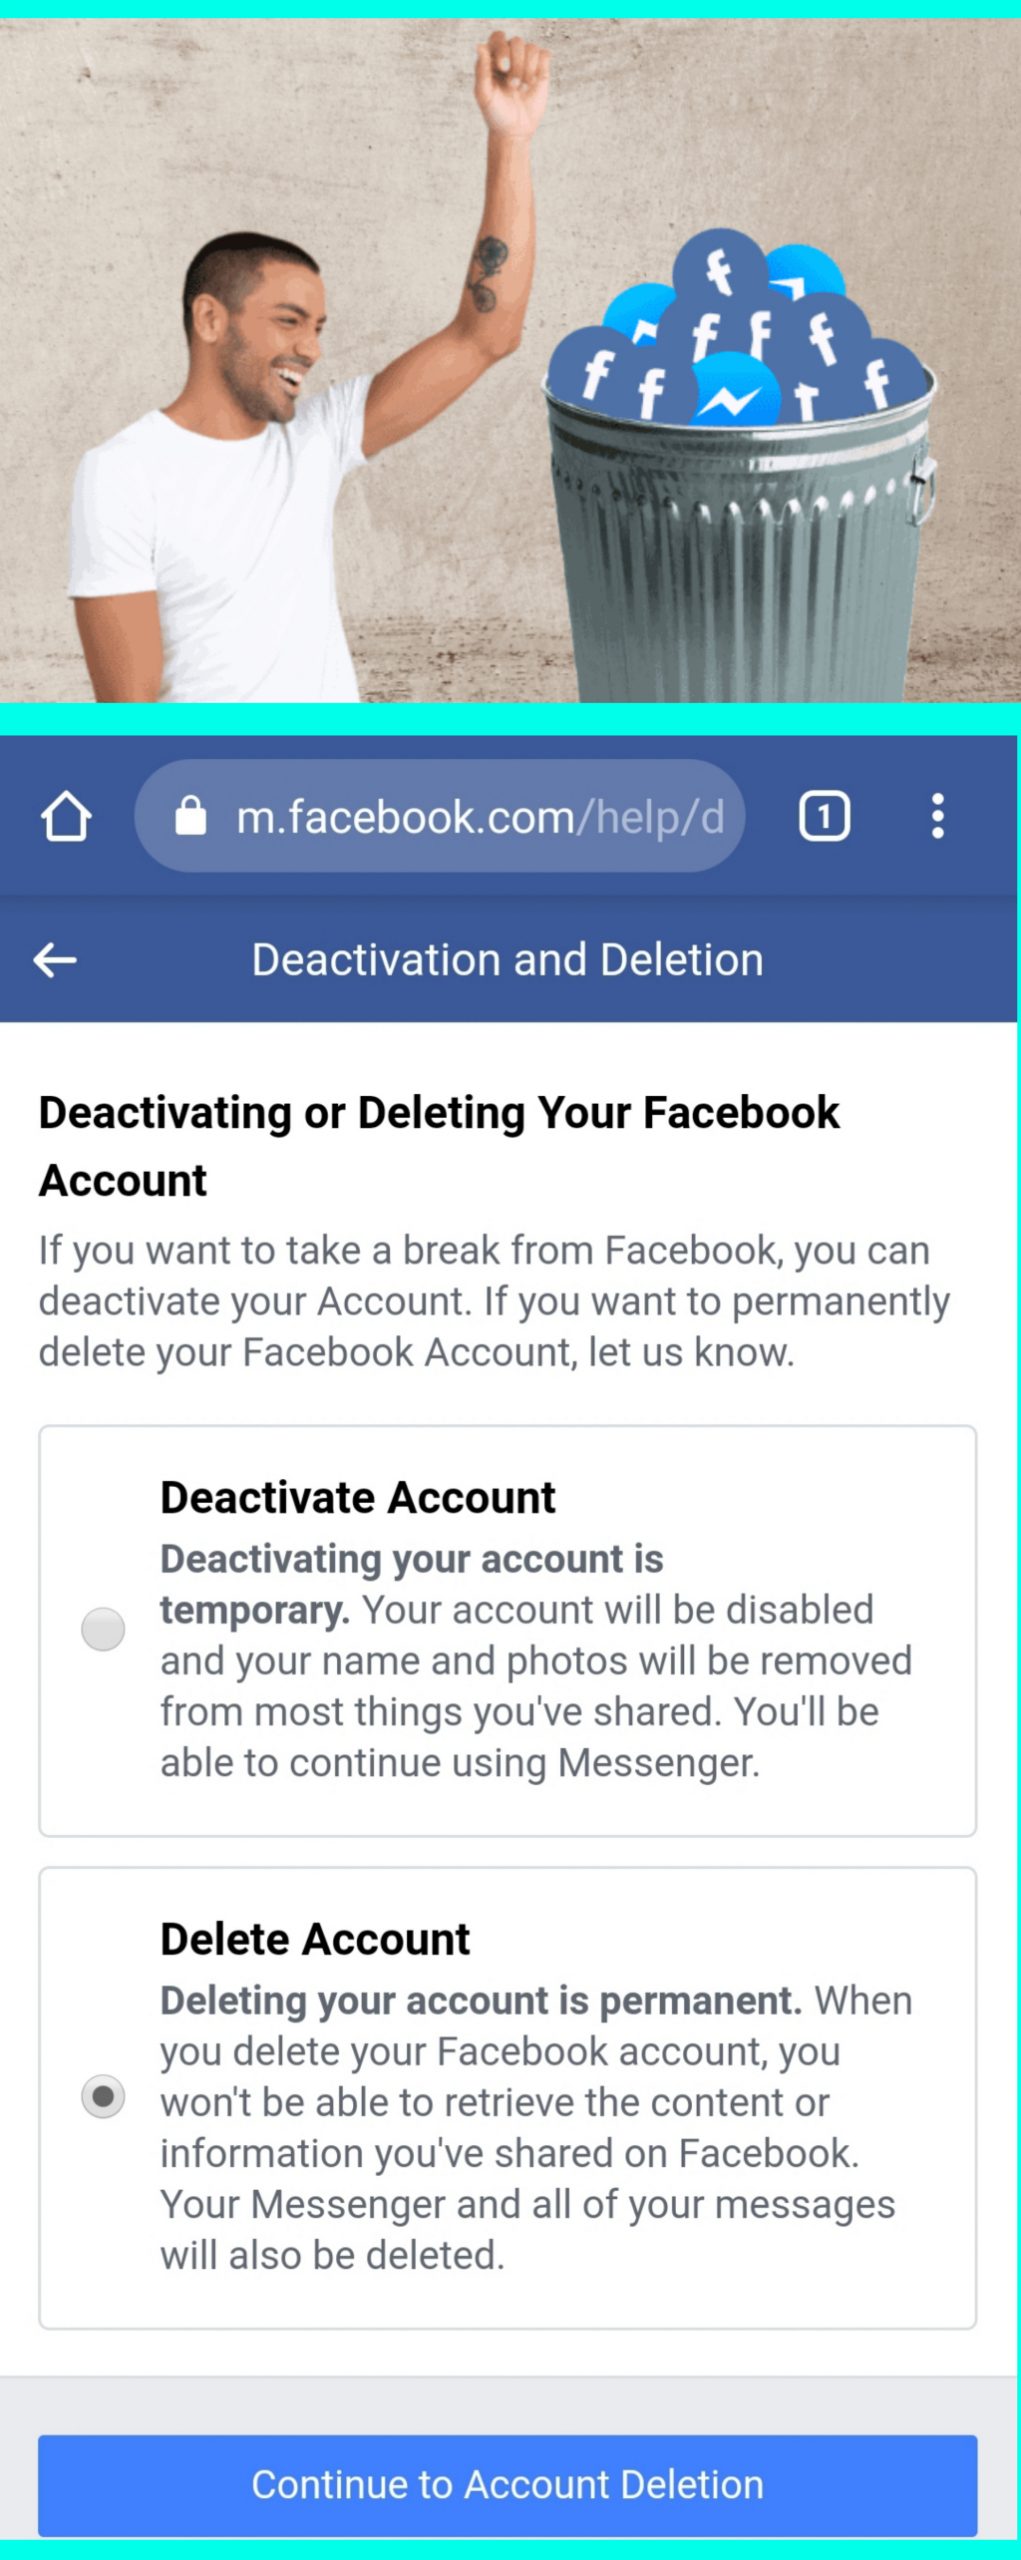1021x2560 pixels.
Task: Tap the padlock site security icon
Action: pyautogui.click(x=191, y=816)
